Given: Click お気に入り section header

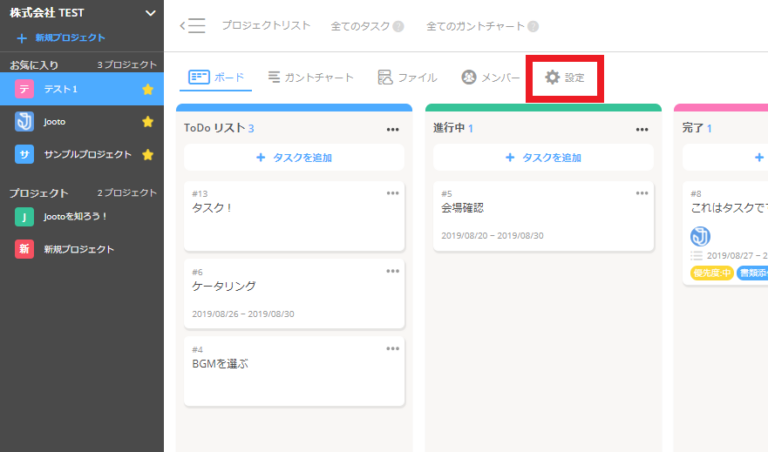Looking at the screenshot, I should coord(34,65).
